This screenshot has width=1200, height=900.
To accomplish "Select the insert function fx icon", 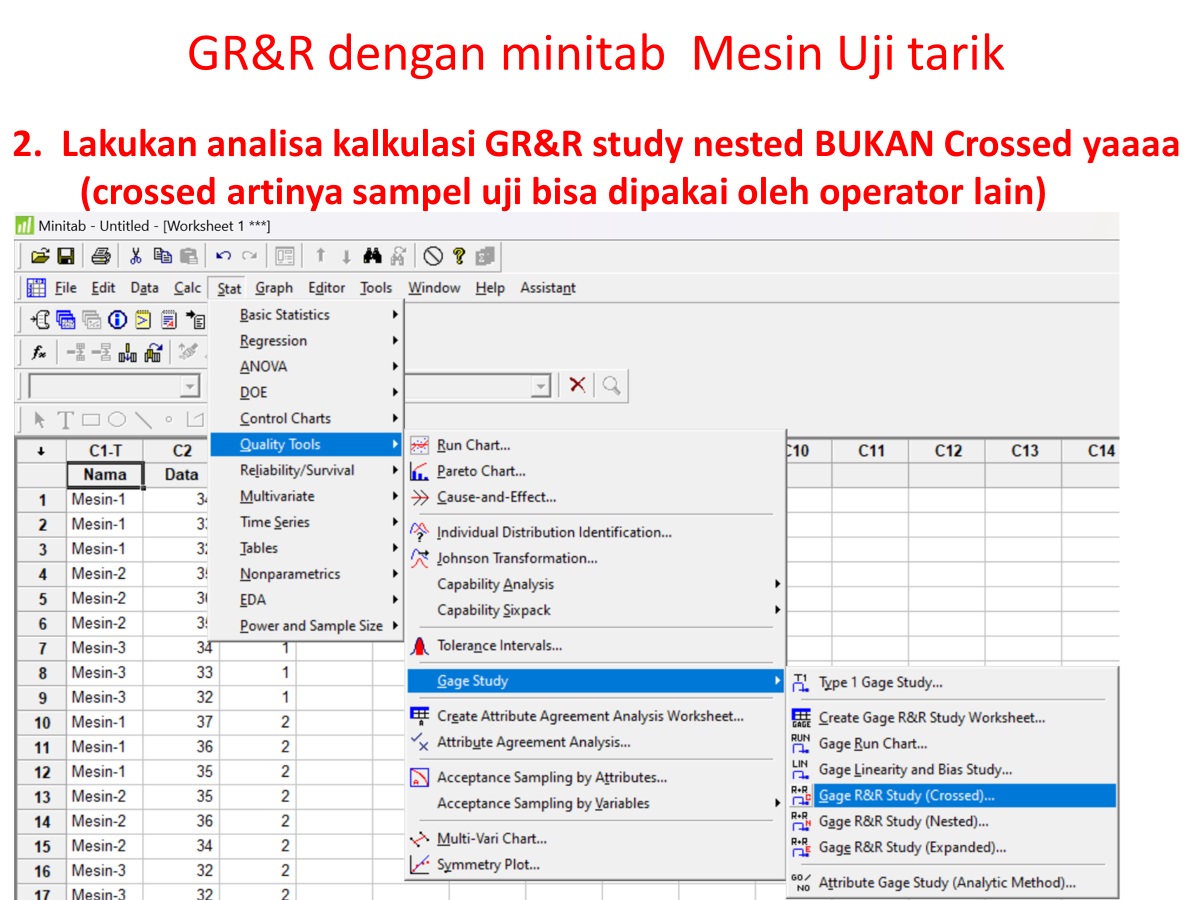I will pyautogui.click(x=37, y=352).
